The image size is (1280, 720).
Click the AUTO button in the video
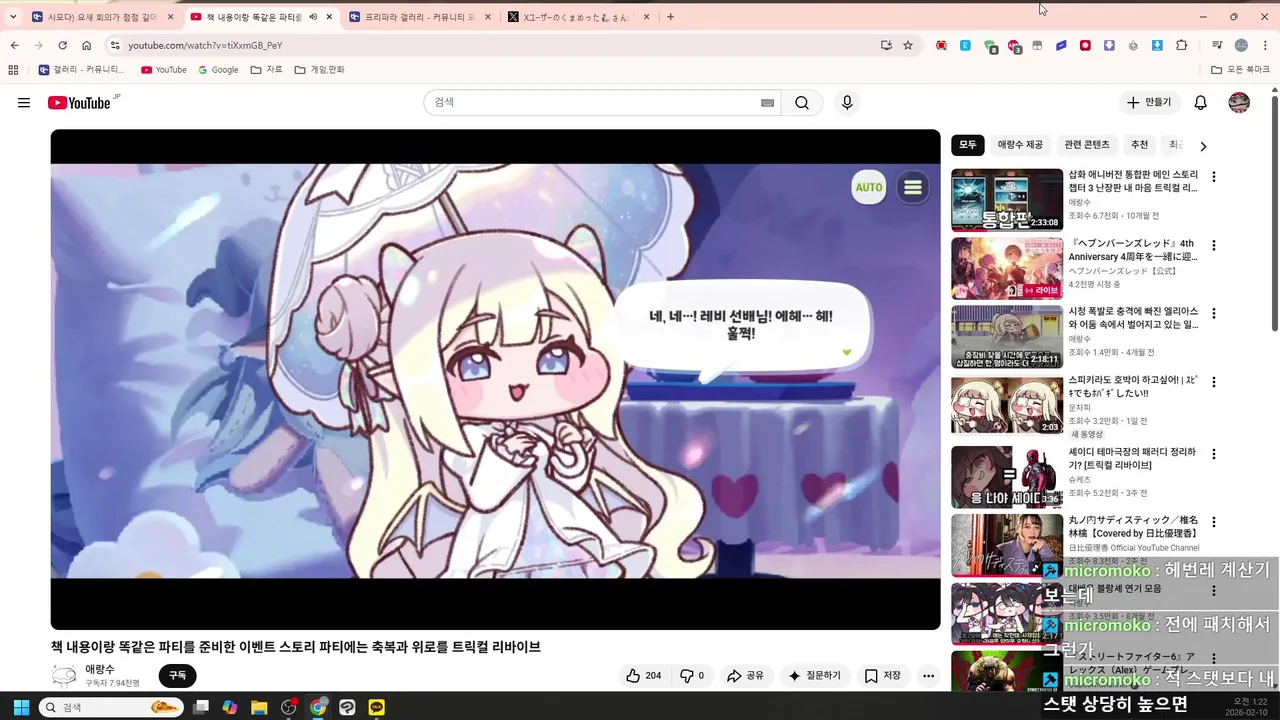point(869,187)
